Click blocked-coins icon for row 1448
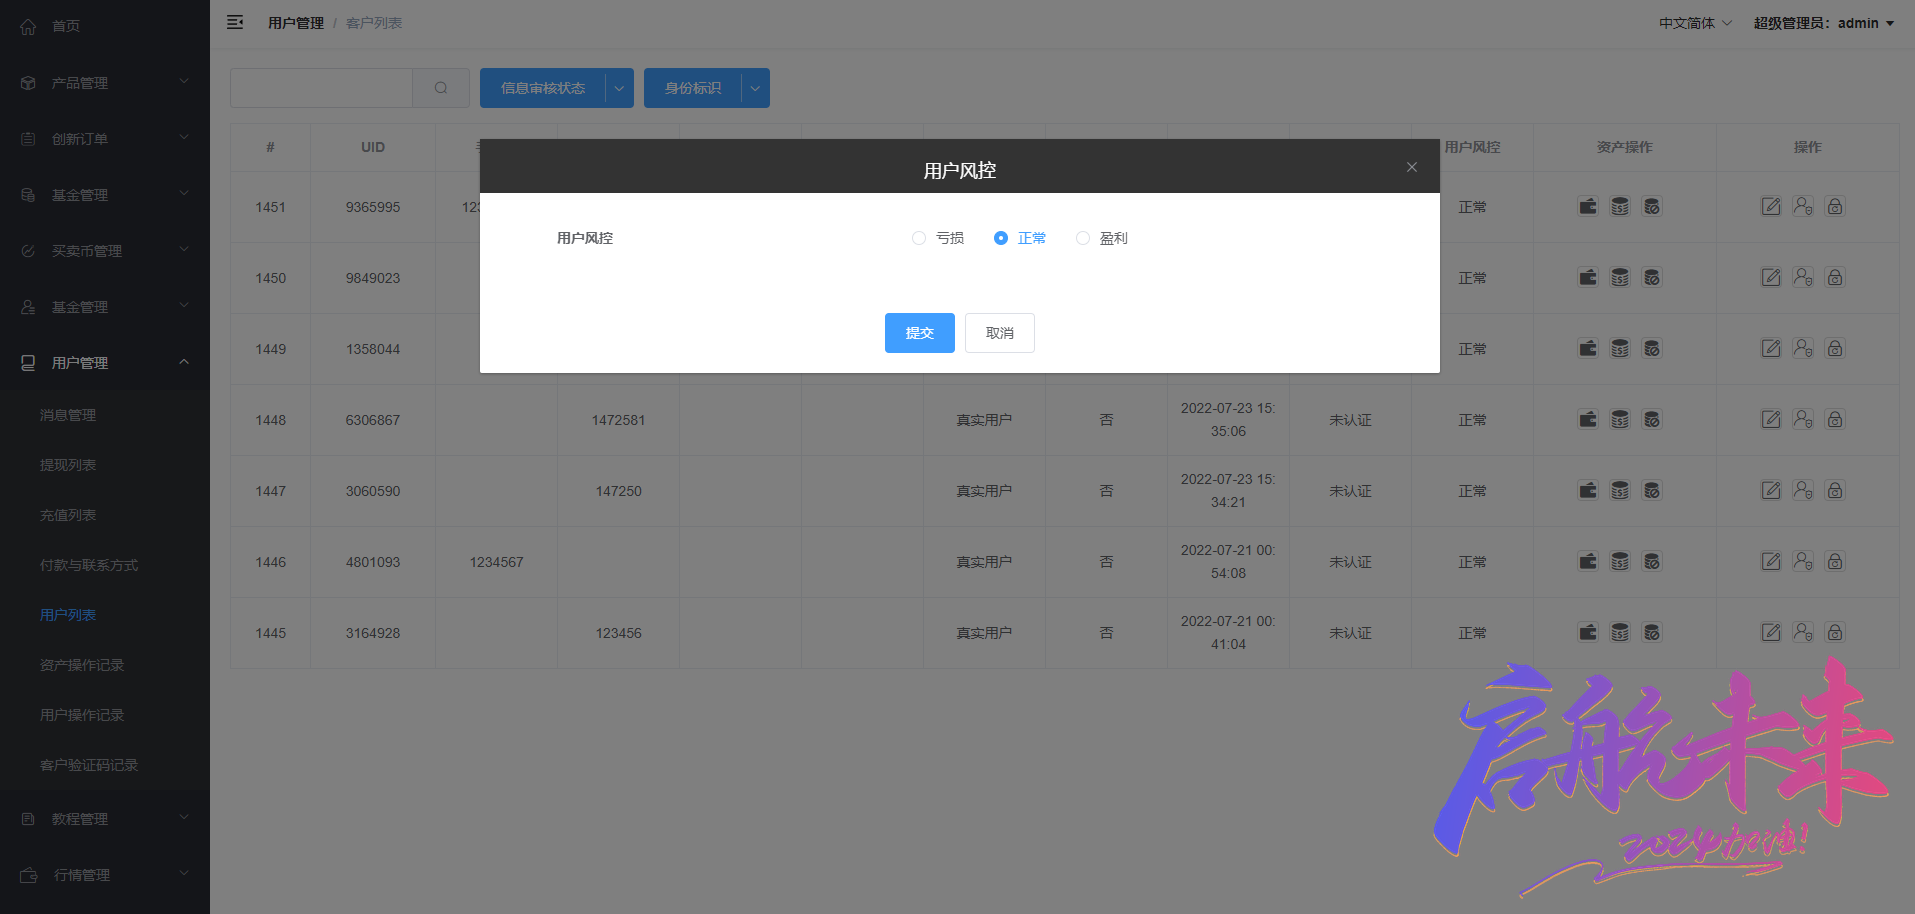This screenshot has width=1915, height=914. click(x=1652, y=420)
